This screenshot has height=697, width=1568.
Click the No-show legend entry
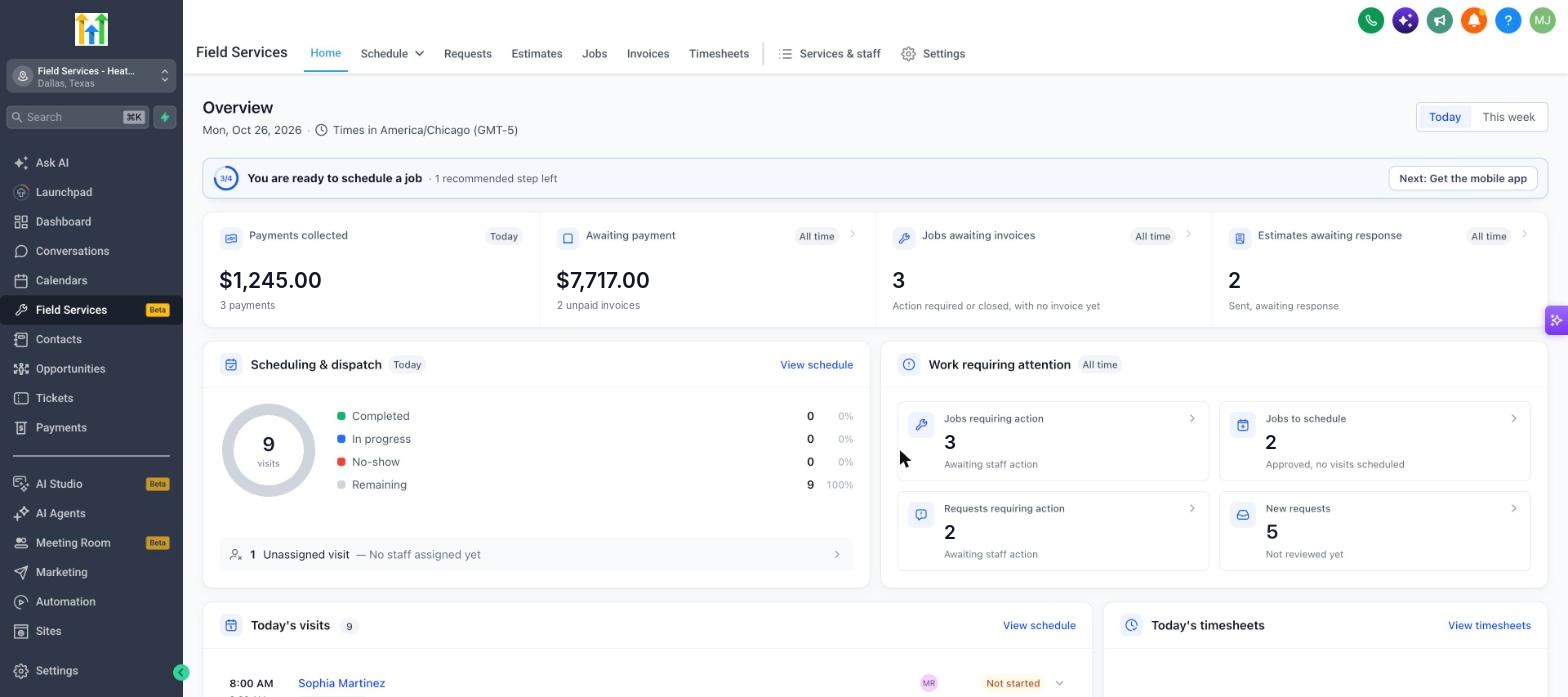368,462
